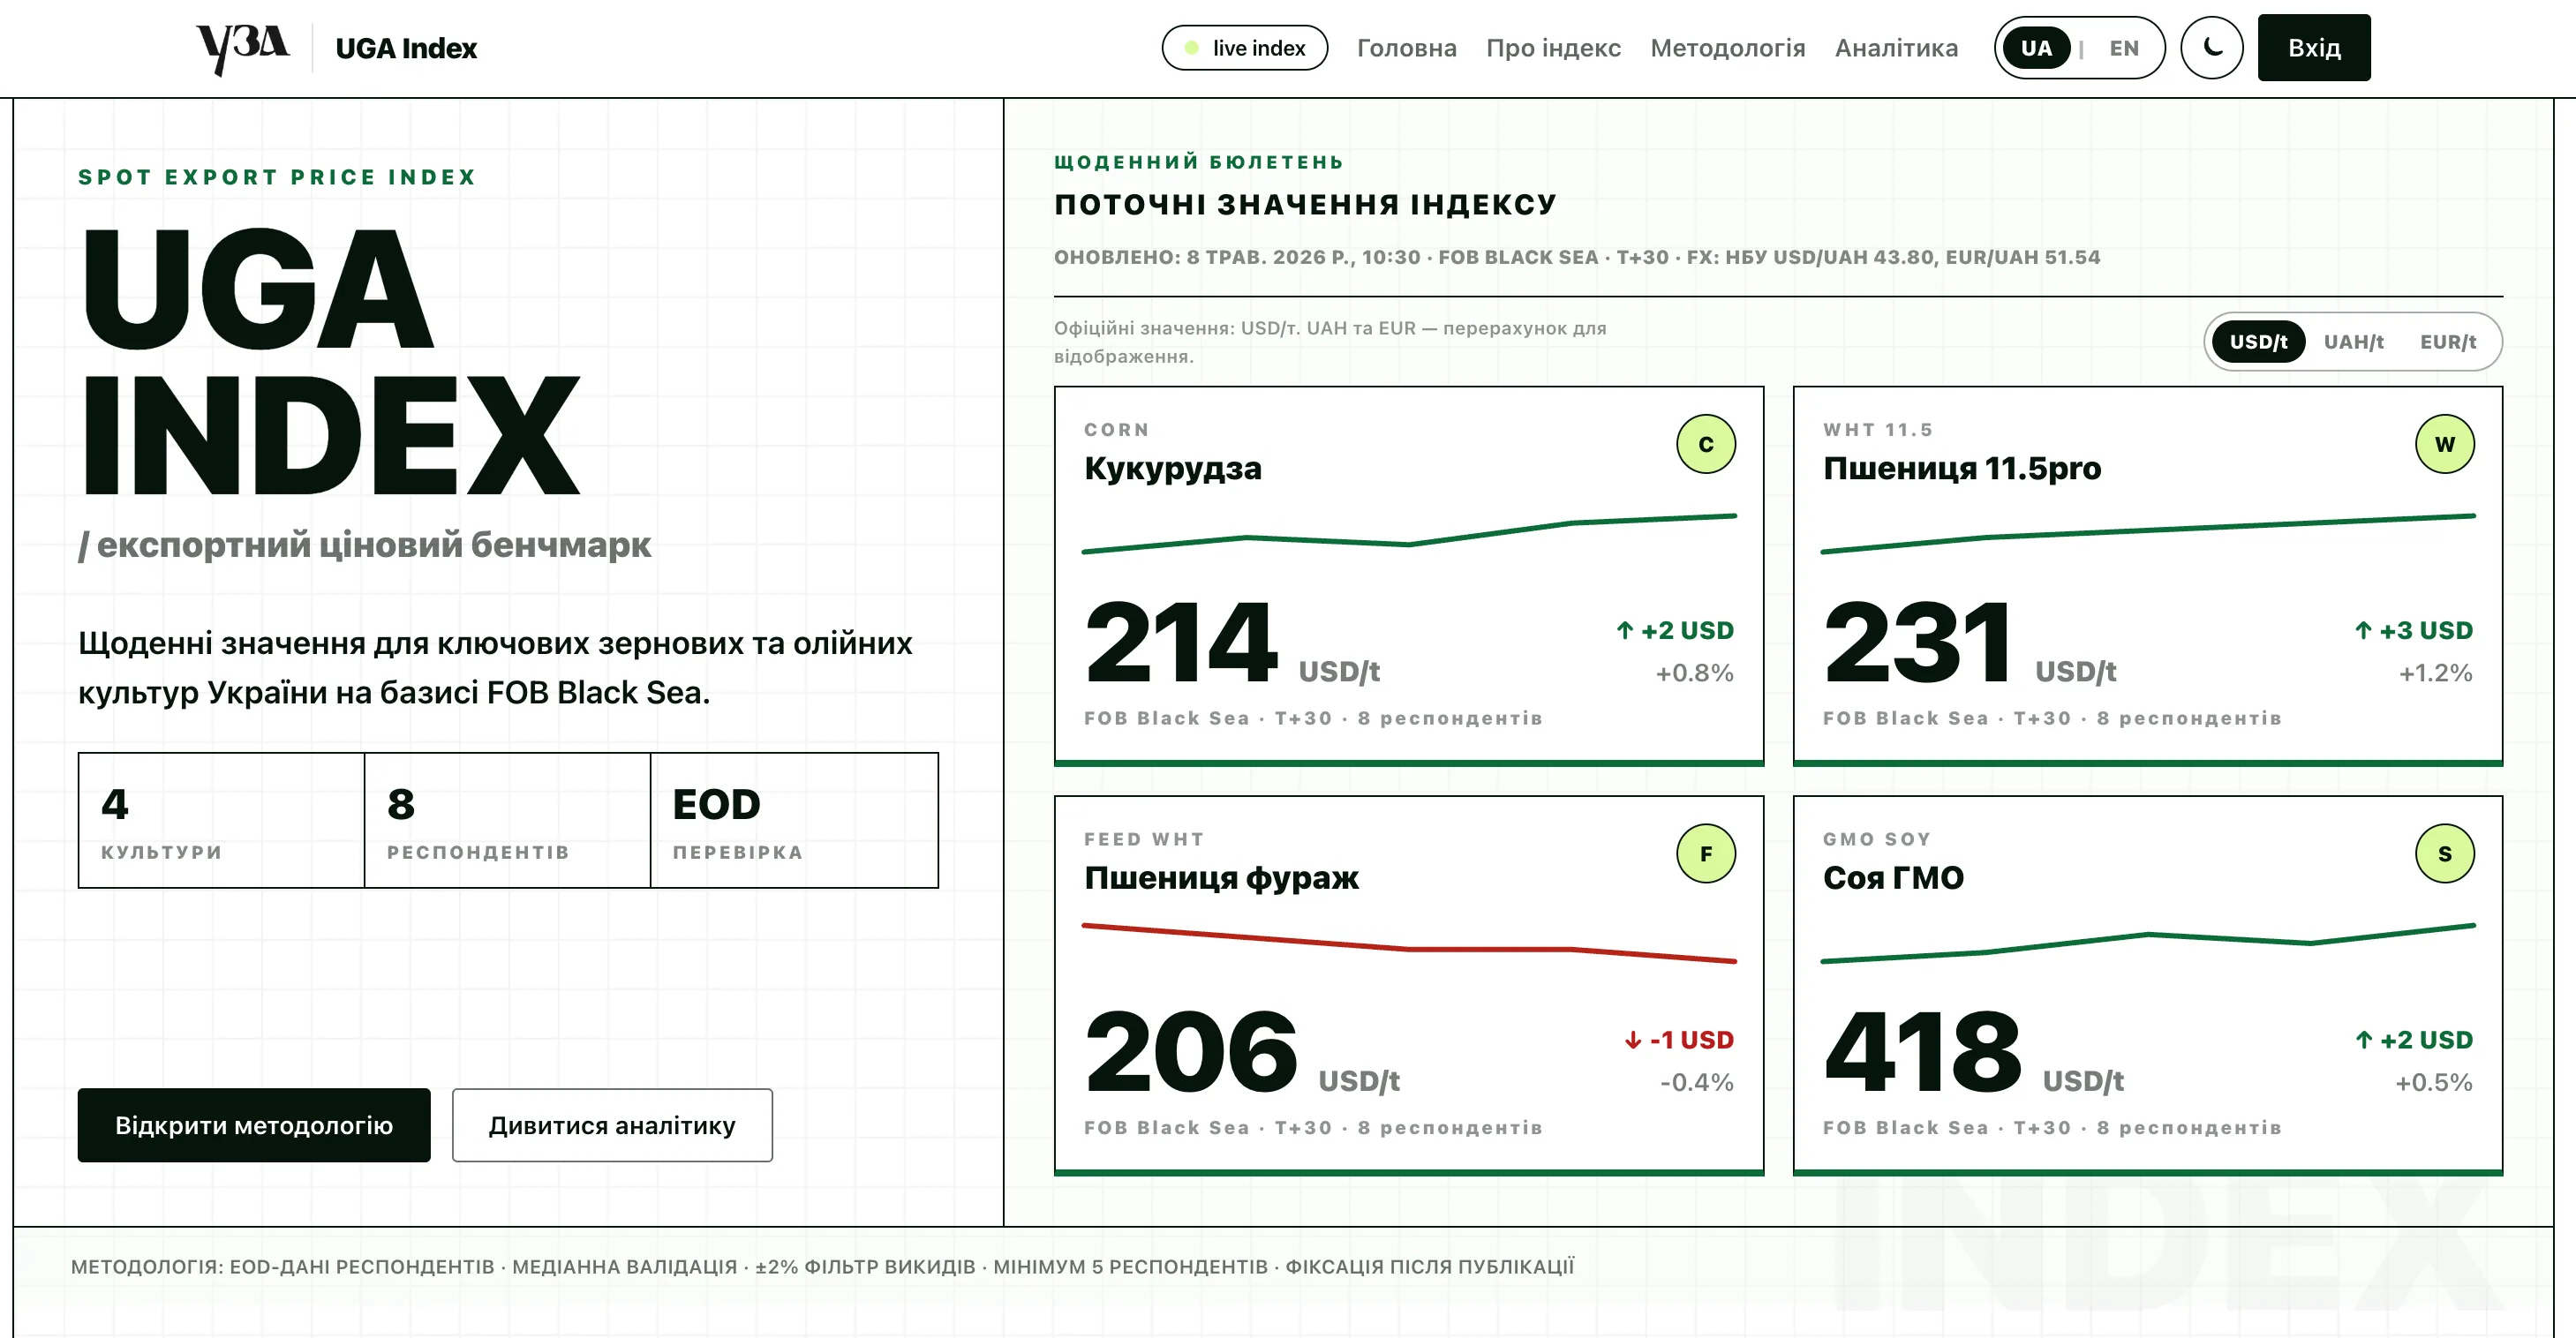This screenshot has height=1338, width=2576.
Task: Open the Пшениця фураж card
Action: click(x=1409, y=986)
